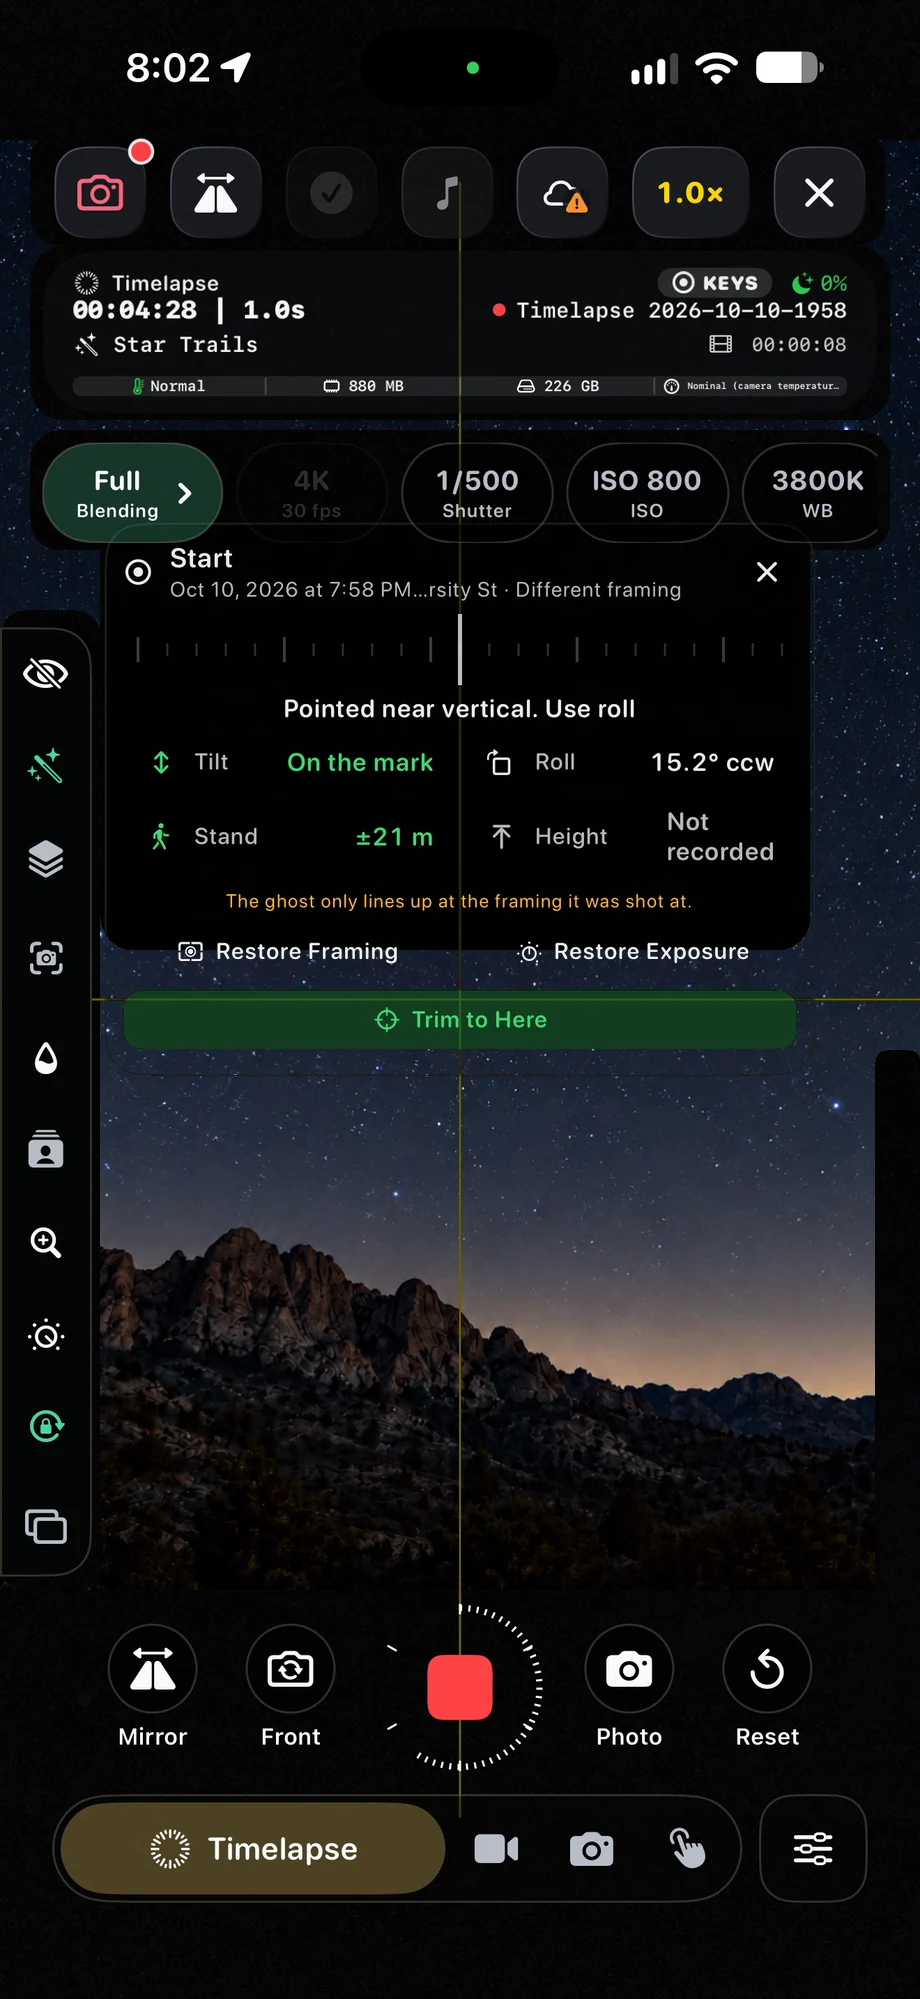Select the 15.2° ccw roll value
The height and width of the screenshot is (1999, 920).
tap(712, 763)
